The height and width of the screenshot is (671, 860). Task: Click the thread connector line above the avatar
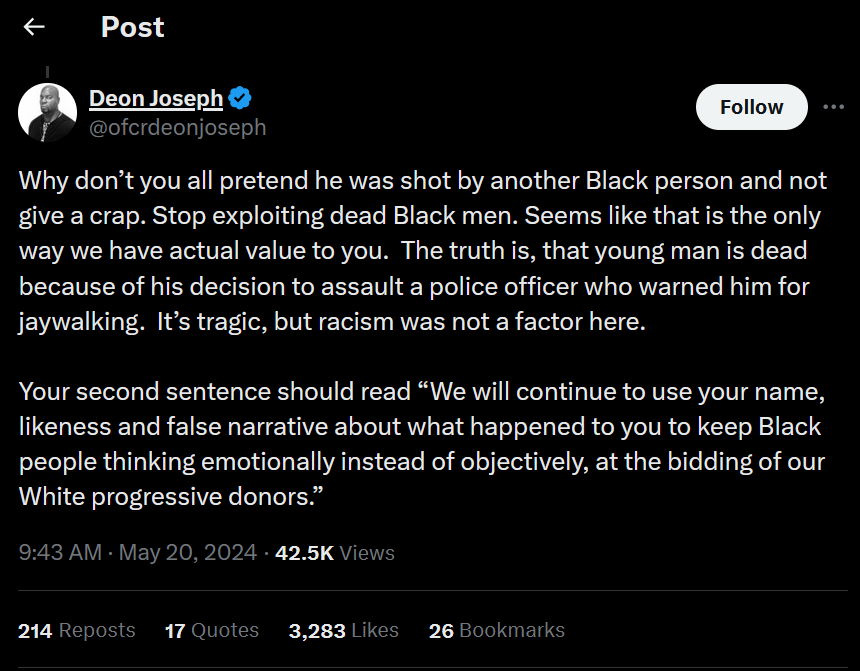(47, 72)
